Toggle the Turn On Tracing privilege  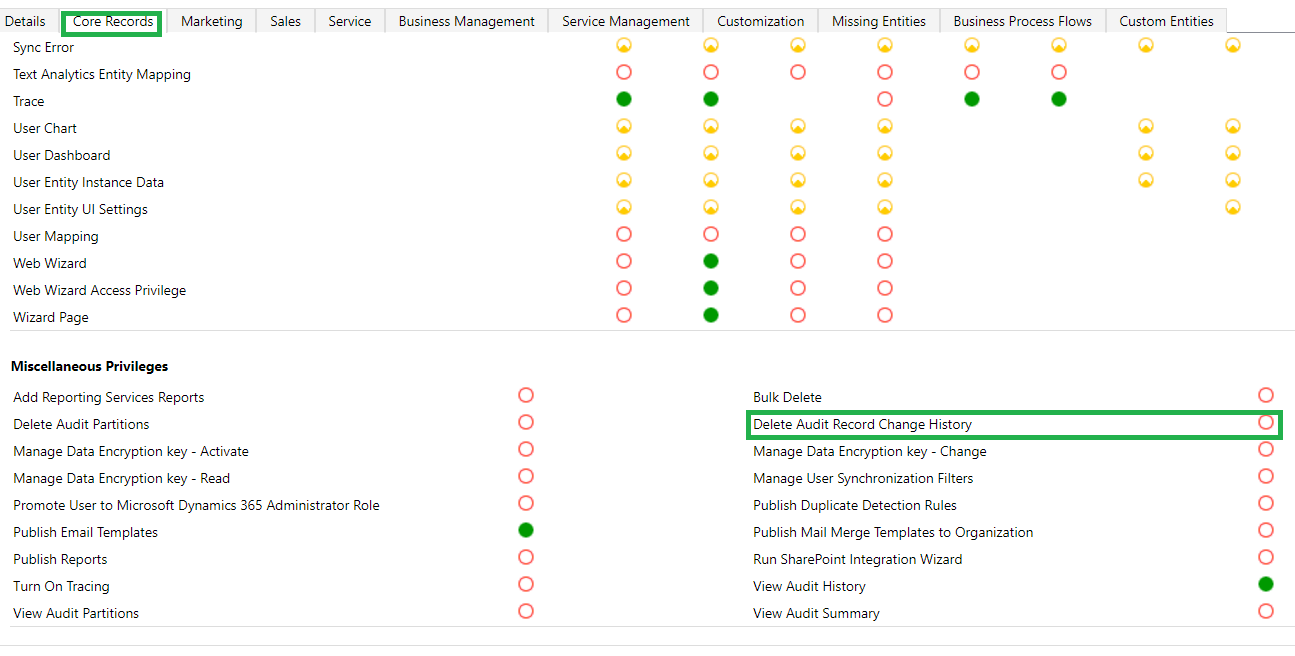[526, 584]
